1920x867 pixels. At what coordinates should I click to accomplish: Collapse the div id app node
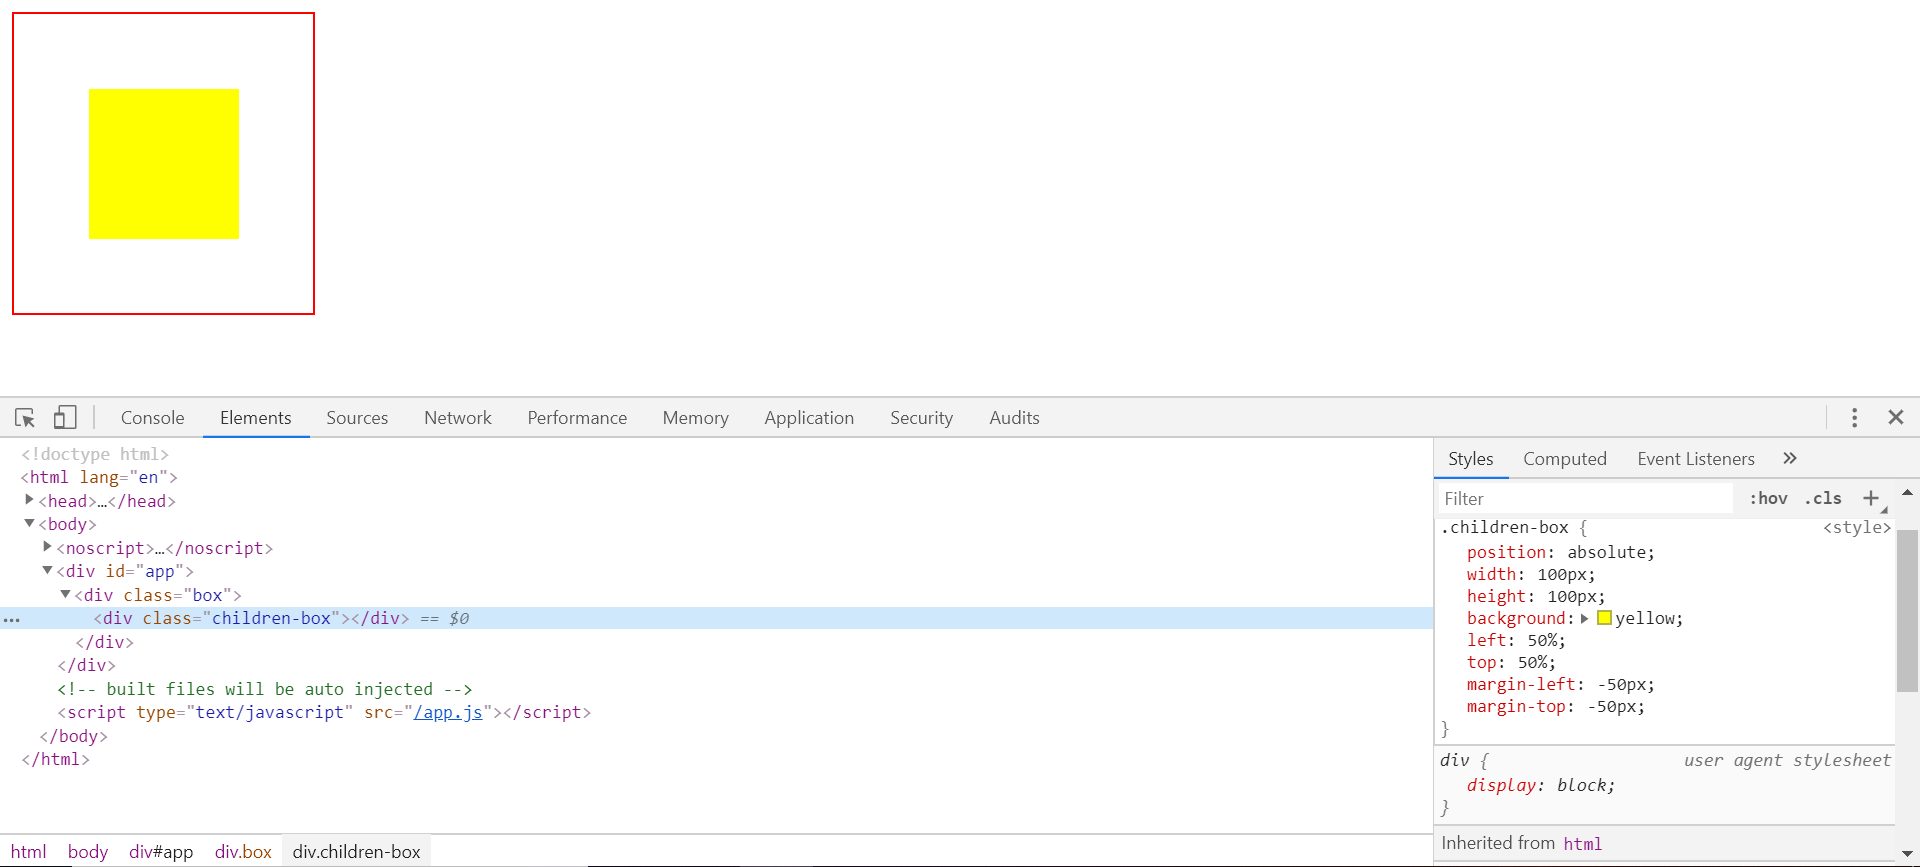tap(47, 570)
